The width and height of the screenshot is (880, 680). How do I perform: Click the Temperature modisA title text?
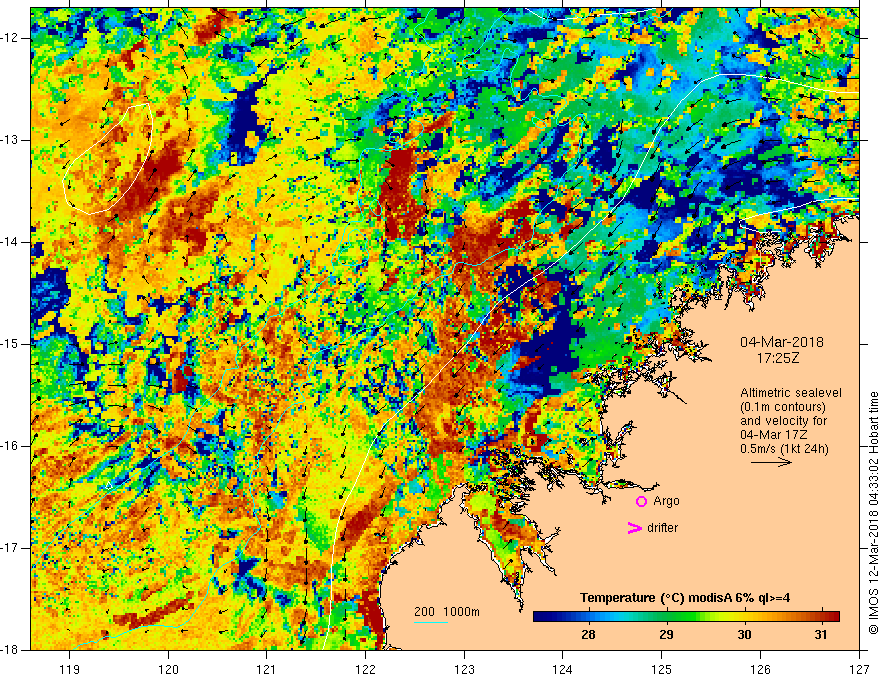click(x=685, y=598)
